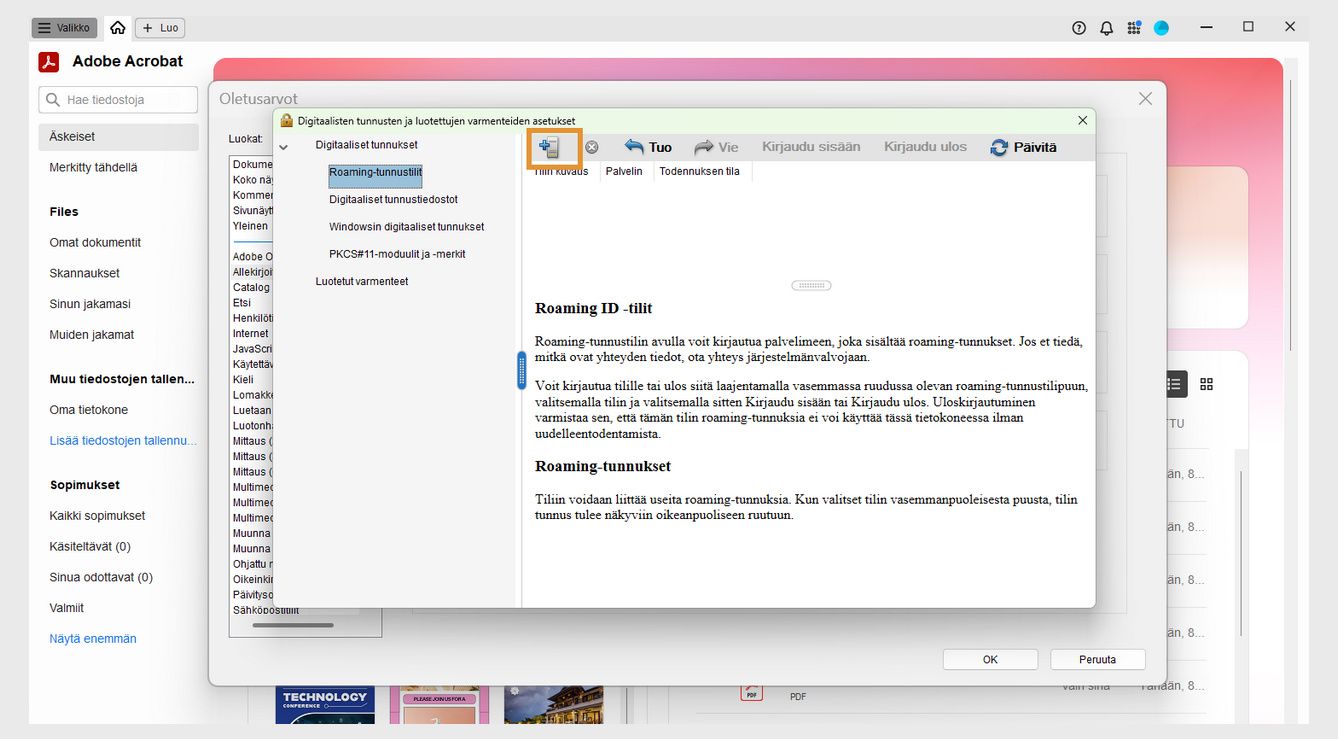Image resolution: width=1338 pixels, height=739 pixels.
Task: Click the remove account icon in toolbar
Action: (x=591, y=147)
